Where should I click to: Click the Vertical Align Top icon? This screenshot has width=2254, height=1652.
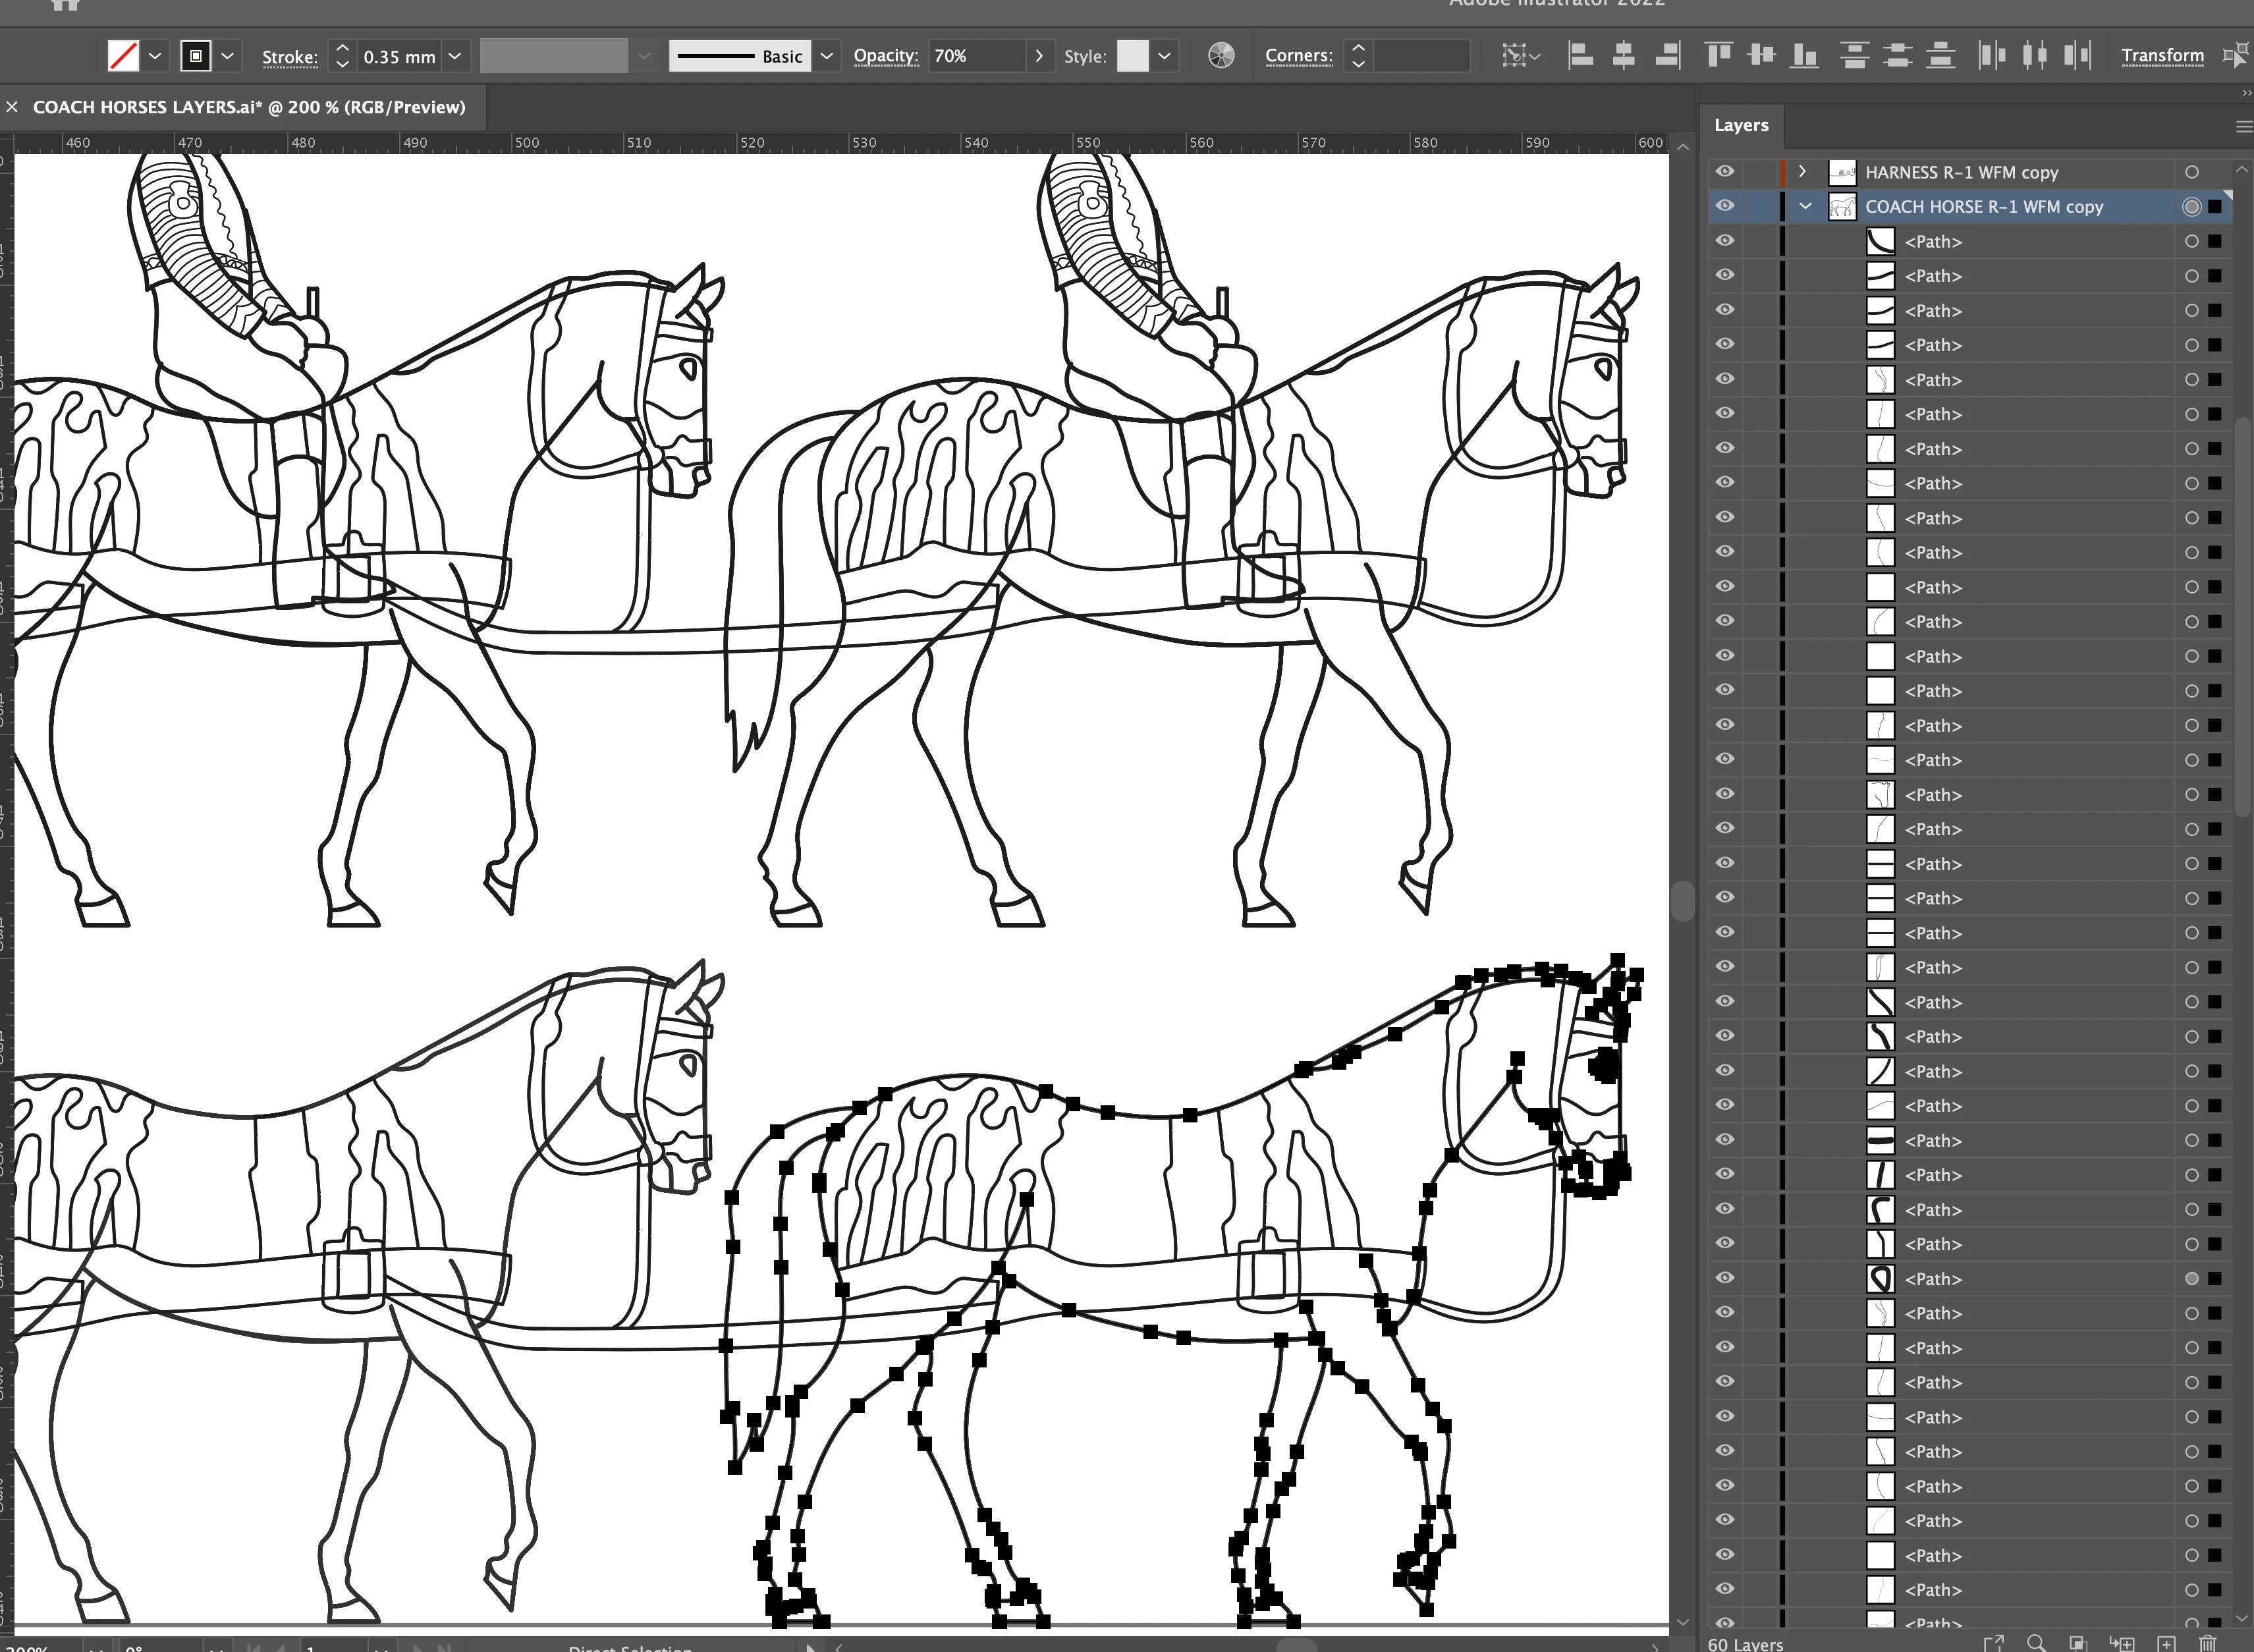pos(1718,56)
